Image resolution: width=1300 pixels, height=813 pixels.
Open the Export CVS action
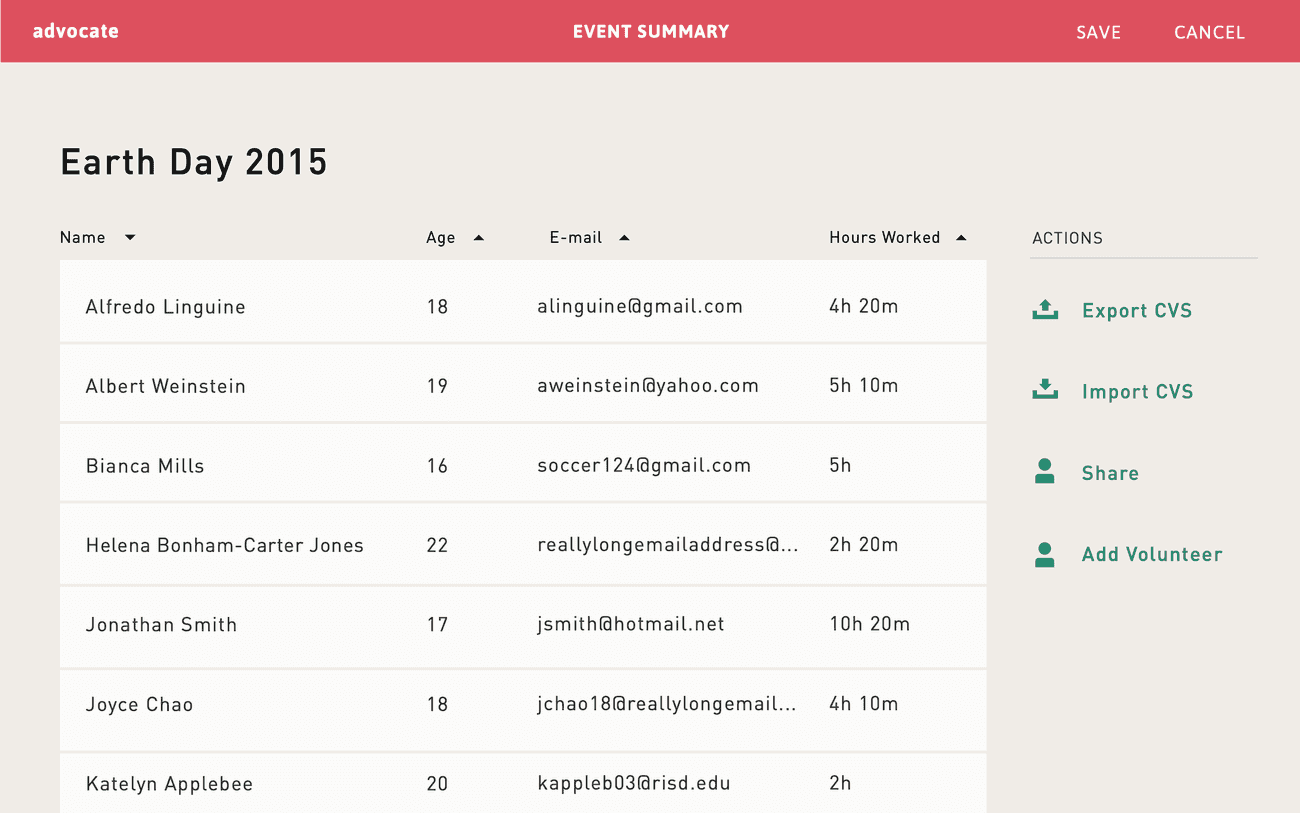pos(1137,311)
